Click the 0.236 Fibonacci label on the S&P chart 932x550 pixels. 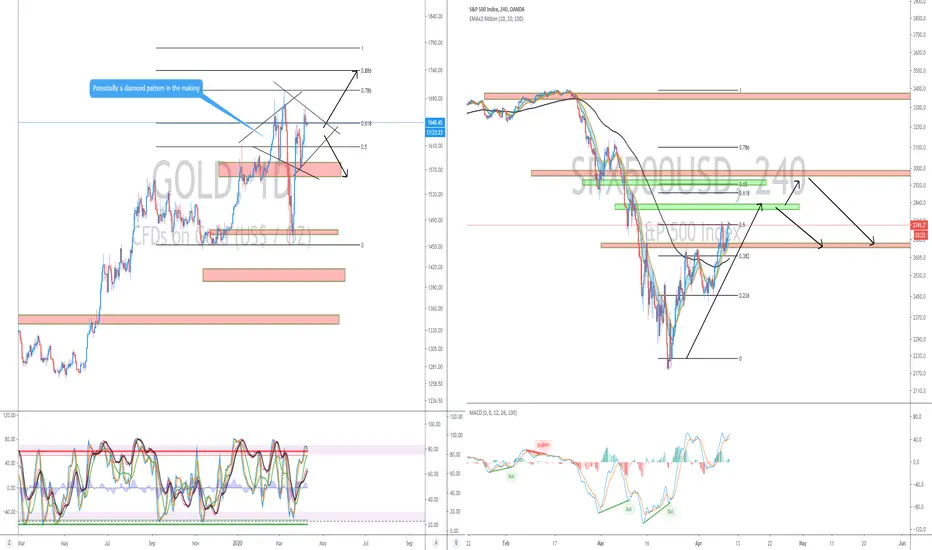coord(744,296)
